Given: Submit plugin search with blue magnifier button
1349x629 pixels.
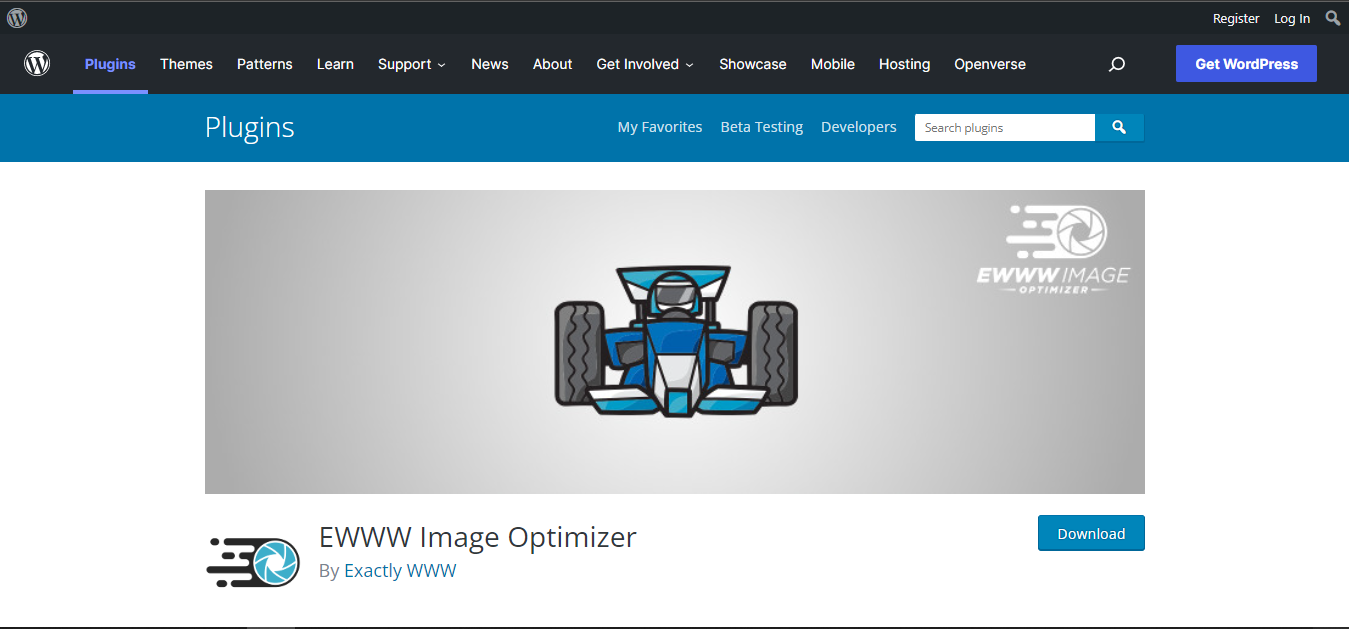Looking at the screenshot, I should click(x=1120, y=127).
